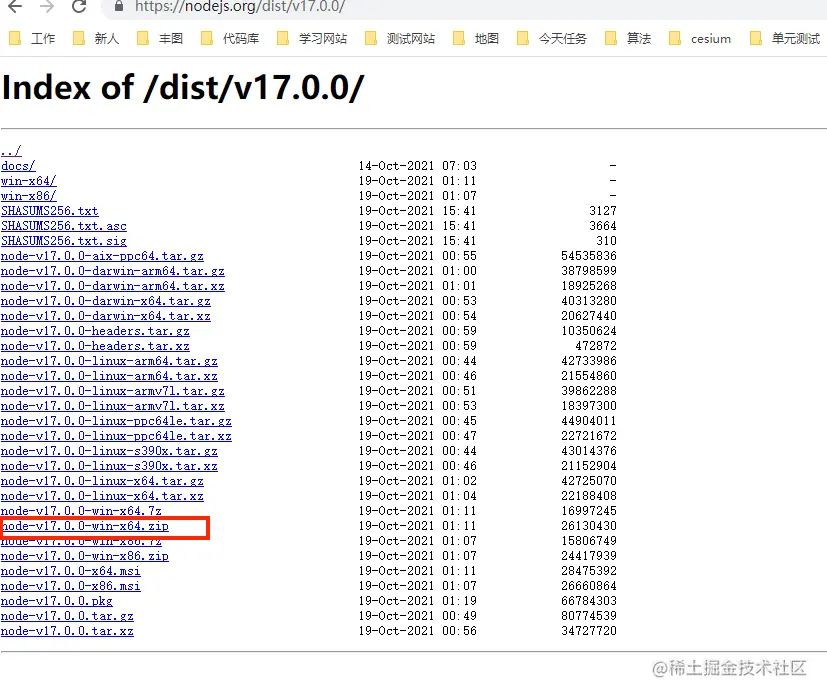
Task: Download node-v17.0.0-win-x64.zip
Action: click(x=85, y=527)
